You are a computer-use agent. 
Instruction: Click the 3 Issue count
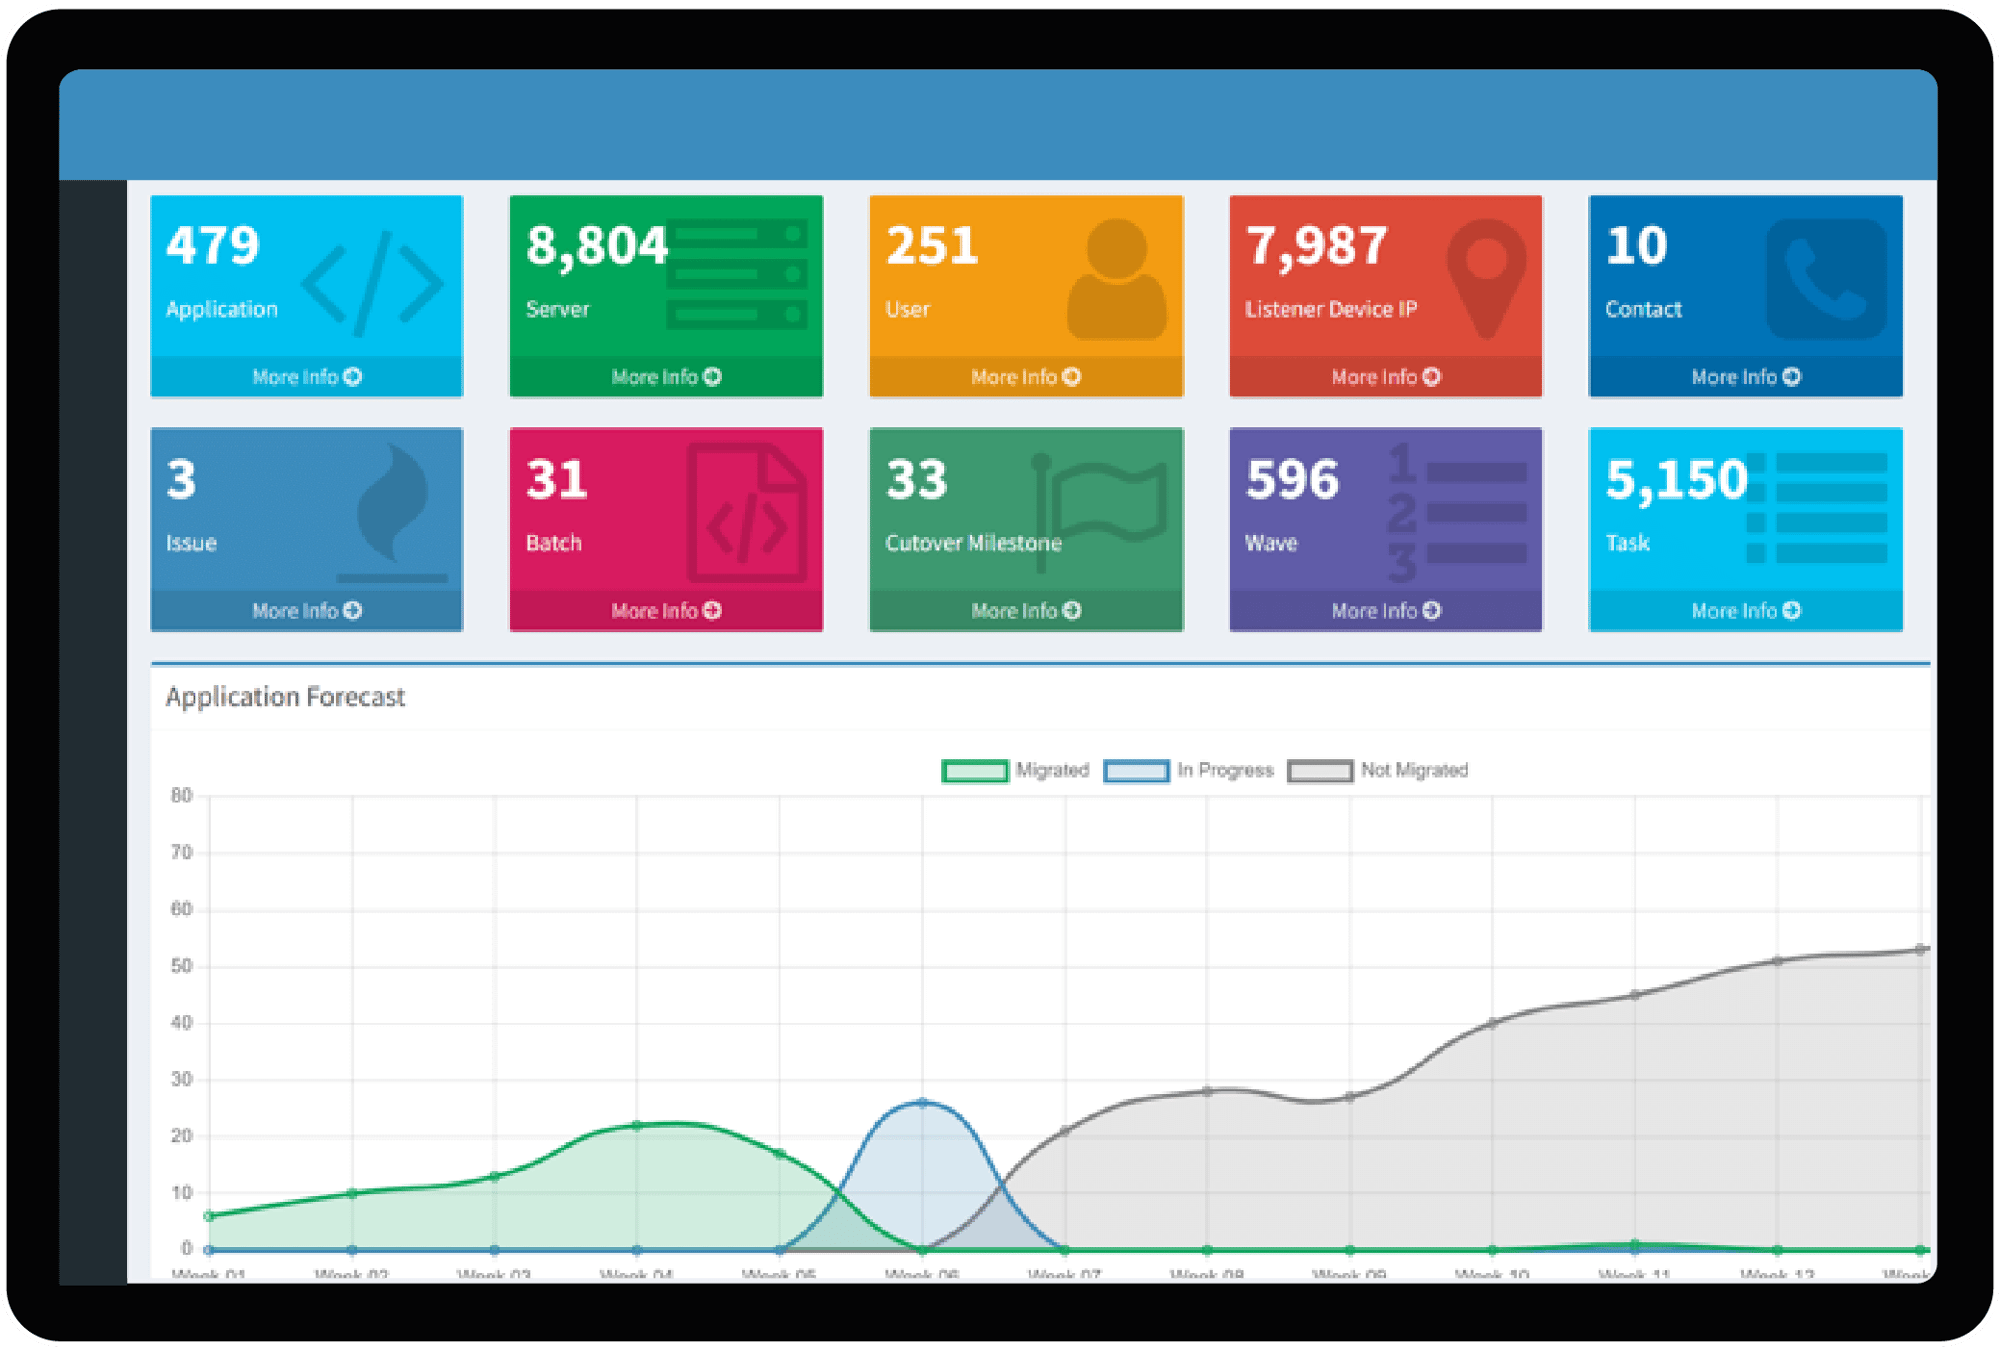tap(181, 480)
